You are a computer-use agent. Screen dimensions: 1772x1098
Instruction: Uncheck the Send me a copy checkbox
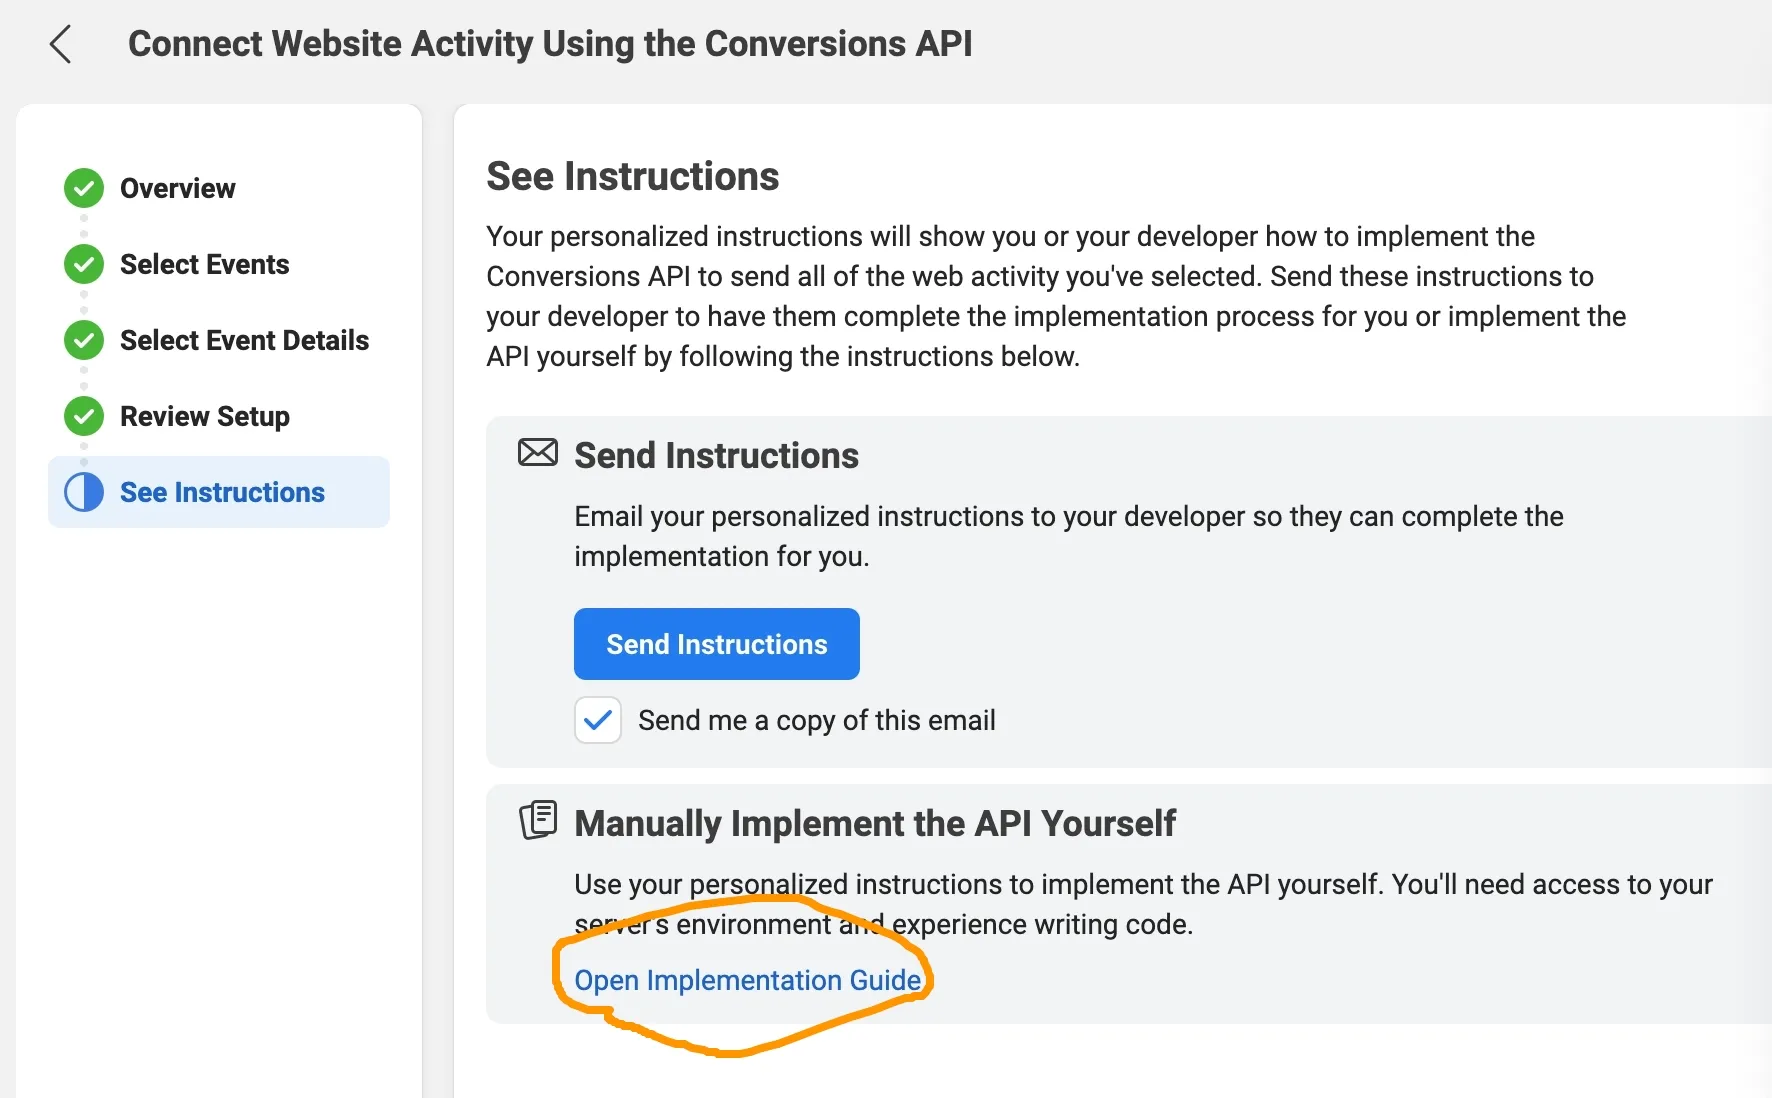click(x=598, y=720)
